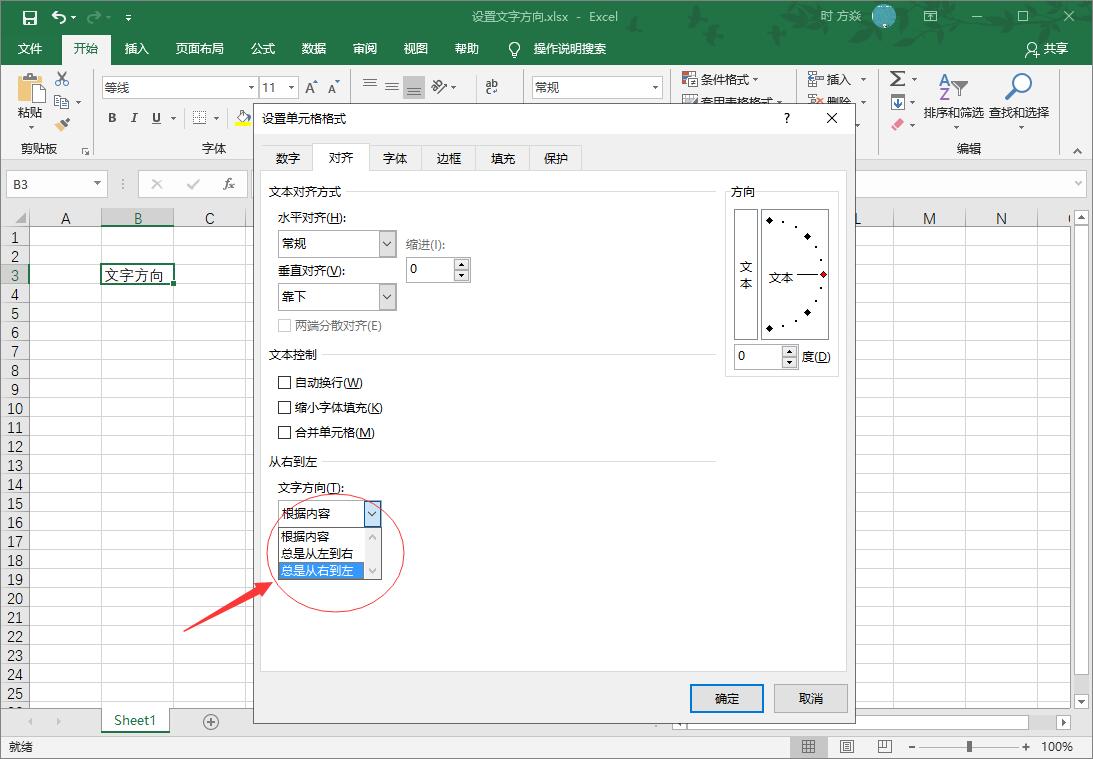Click the 确定 button

click(727, 698)
